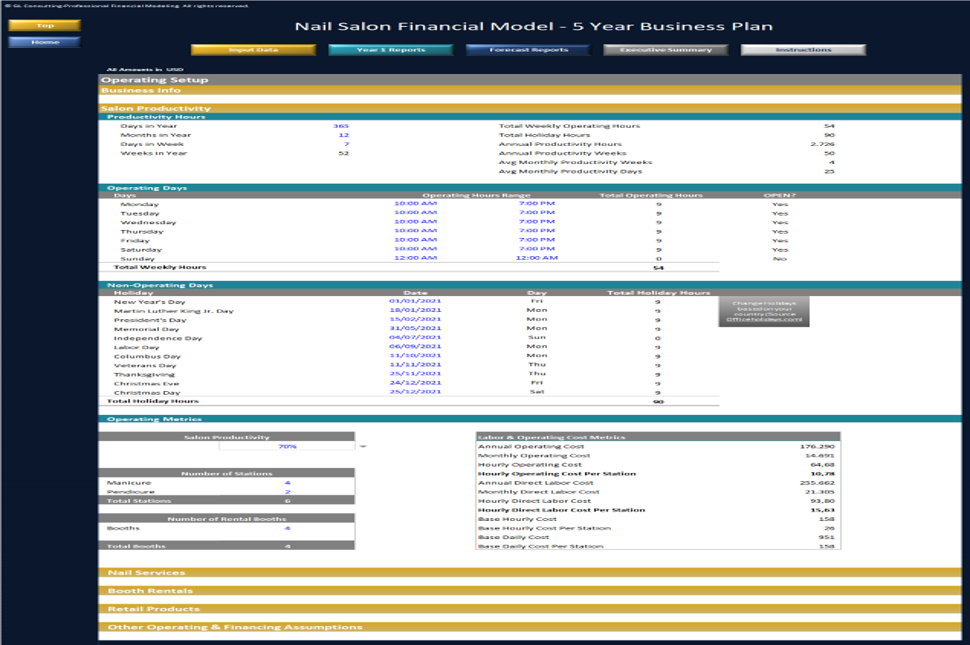Click the Operating Days teal header

tap(530, 188)
